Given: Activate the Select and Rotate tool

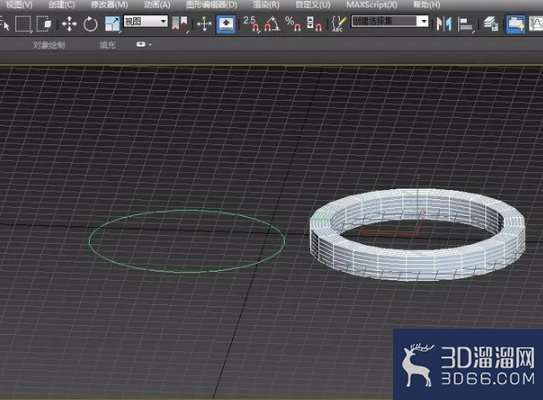Looking at the screenshot, I should [90, 24].
